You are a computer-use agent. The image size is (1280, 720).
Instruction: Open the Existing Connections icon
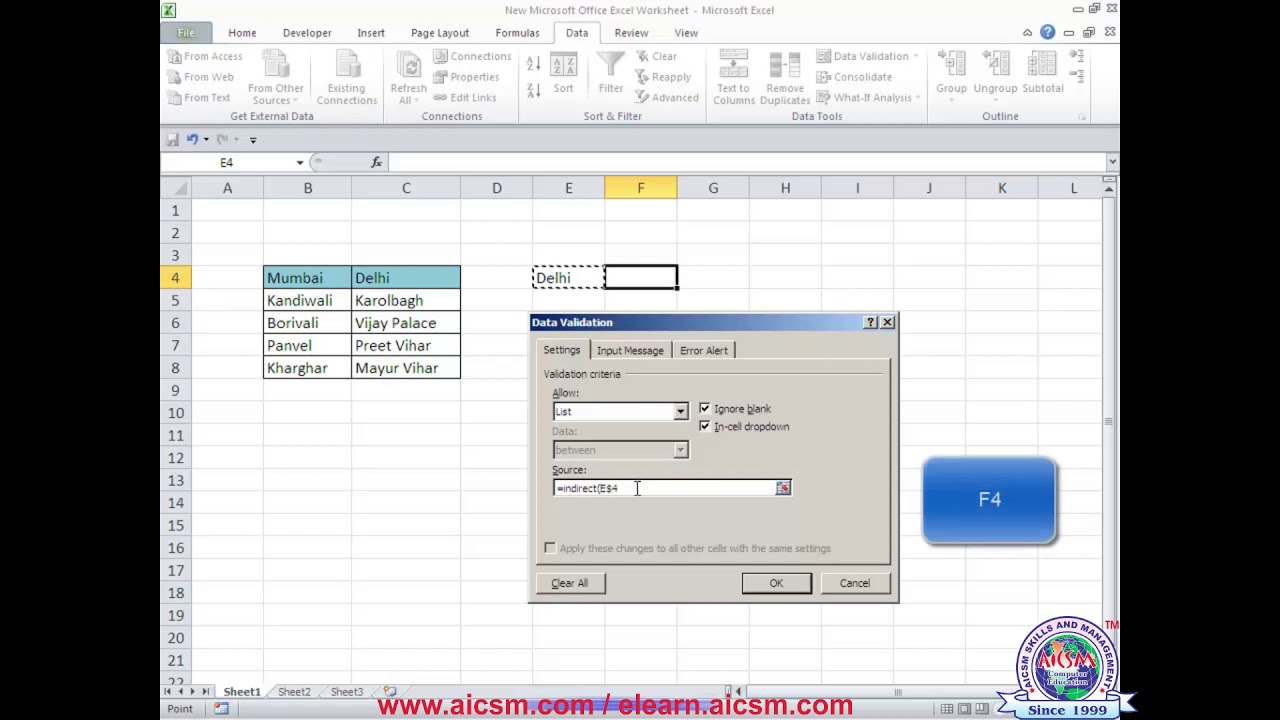click(x=346, y=64)
